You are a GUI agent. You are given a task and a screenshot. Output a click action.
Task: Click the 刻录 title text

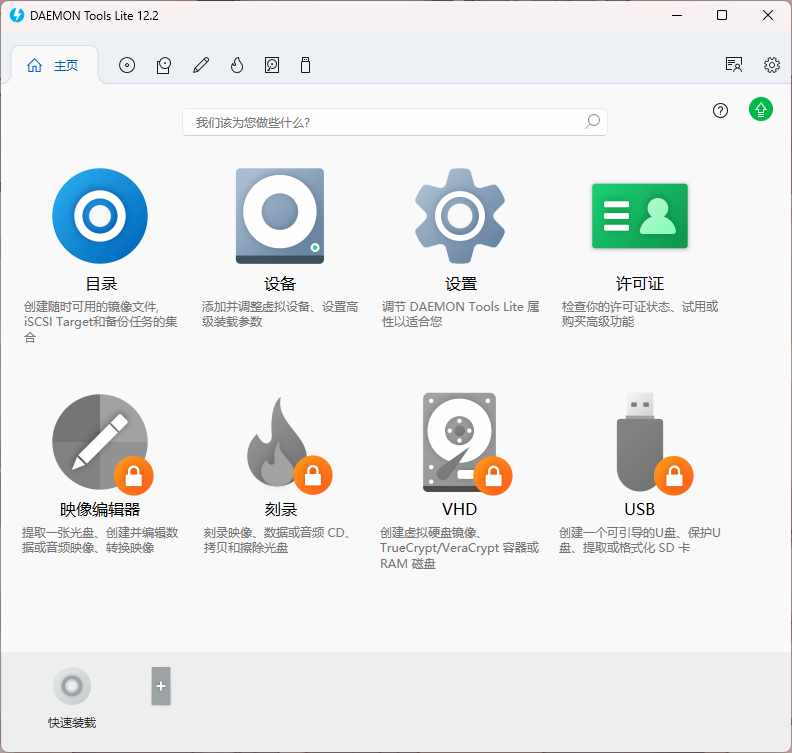[280, 509]
